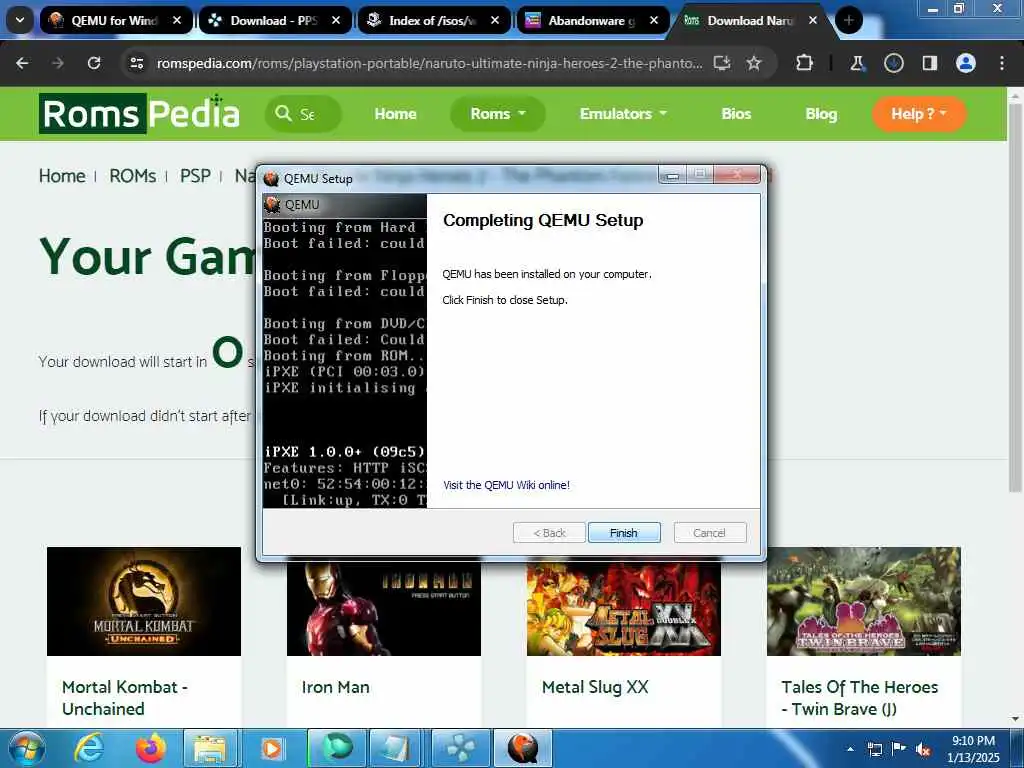This screenshot has width=1024, height=768.
Task: Launch Firefox from taskbar
Action: [x=151, y=748]
